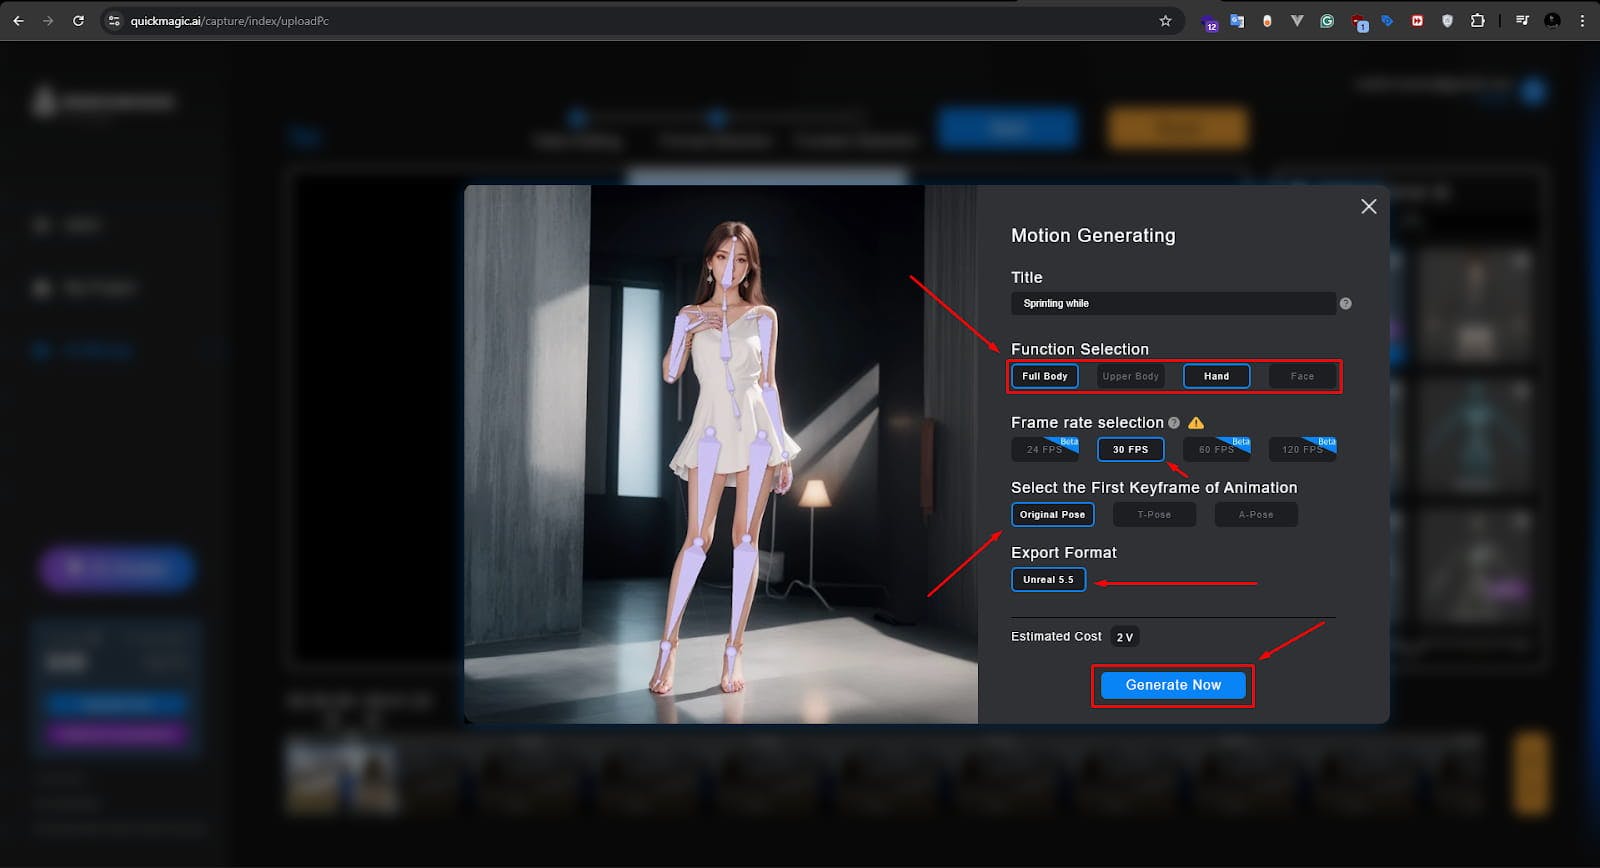Screen dimensions: 1600x868
Task: Click the Estimated Cost value 2 V
Action: 1125,637
